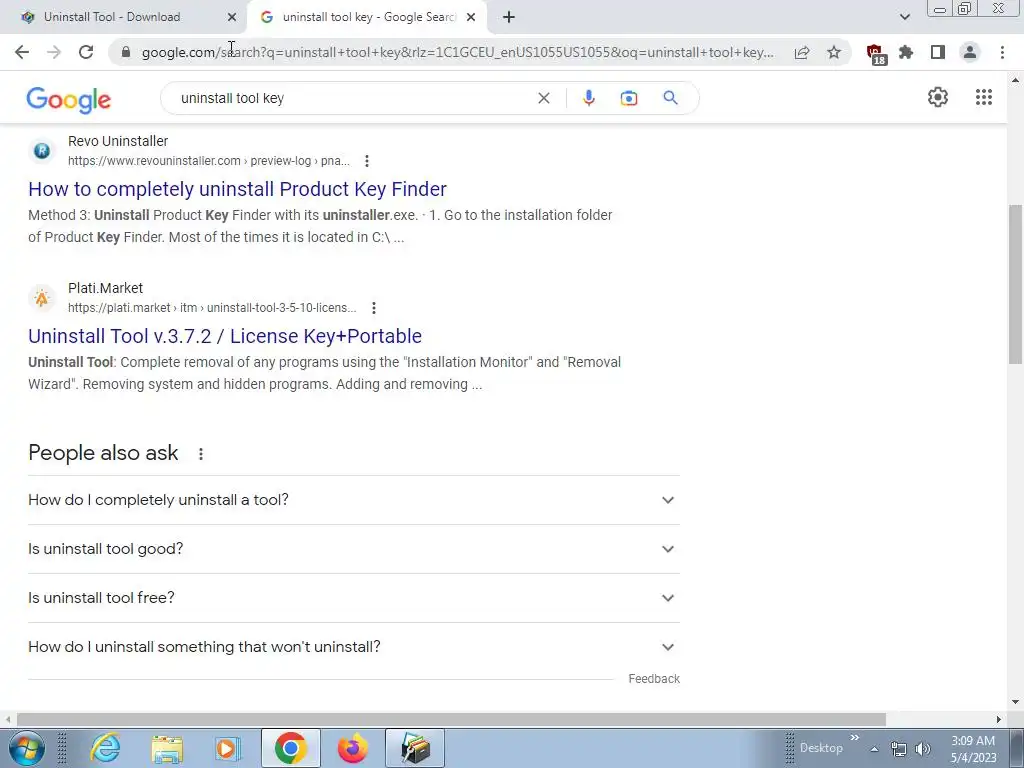Open Chrome's three-dot menu
1024x768 pixels.
[x=1002, y=52]
